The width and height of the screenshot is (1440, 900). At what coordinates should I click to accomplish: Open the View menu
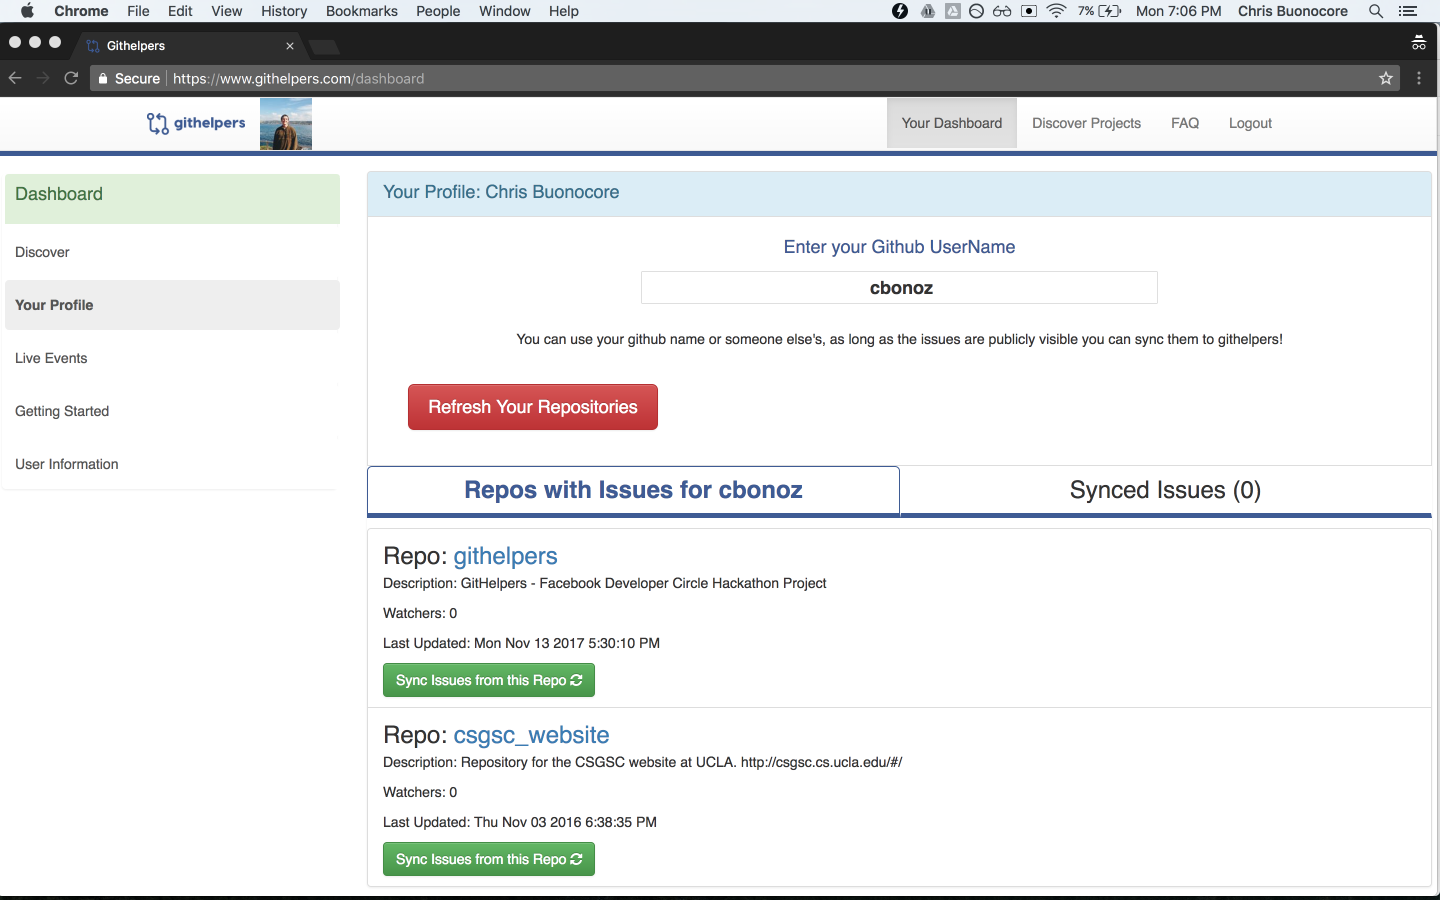227,11
